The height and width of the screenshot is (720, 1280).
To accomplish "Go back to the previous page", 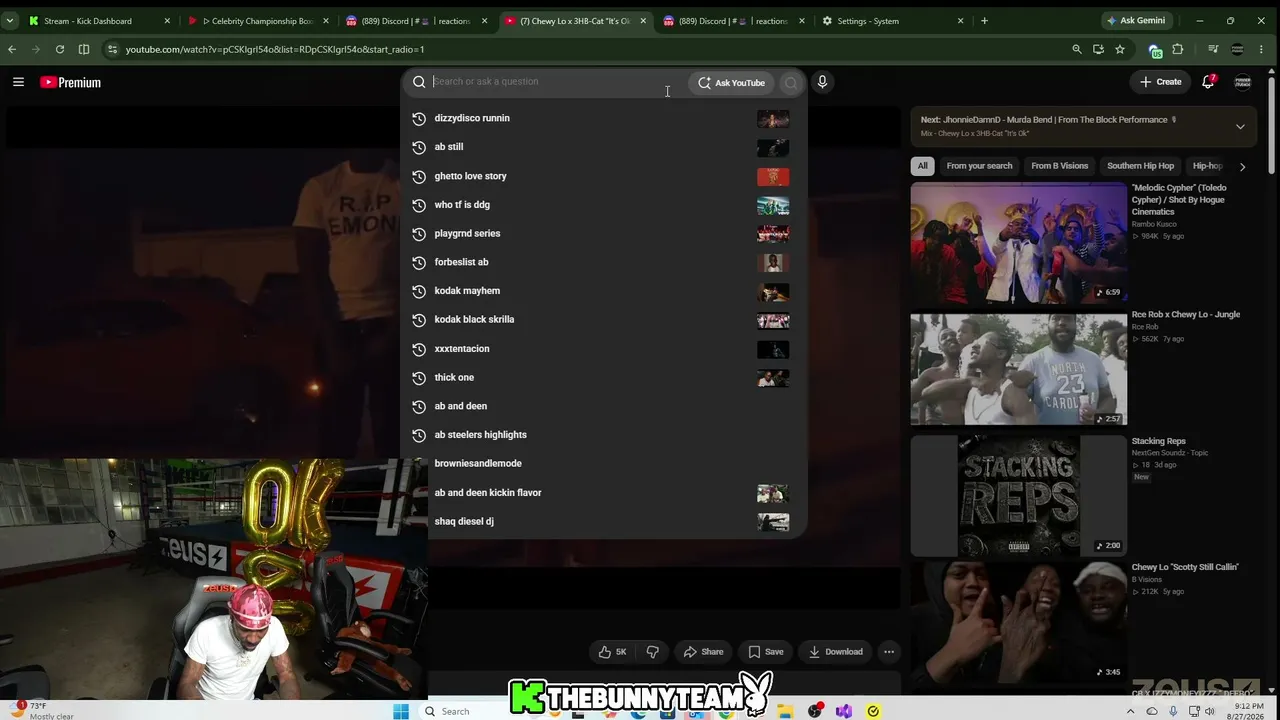I will pos(12,49).
